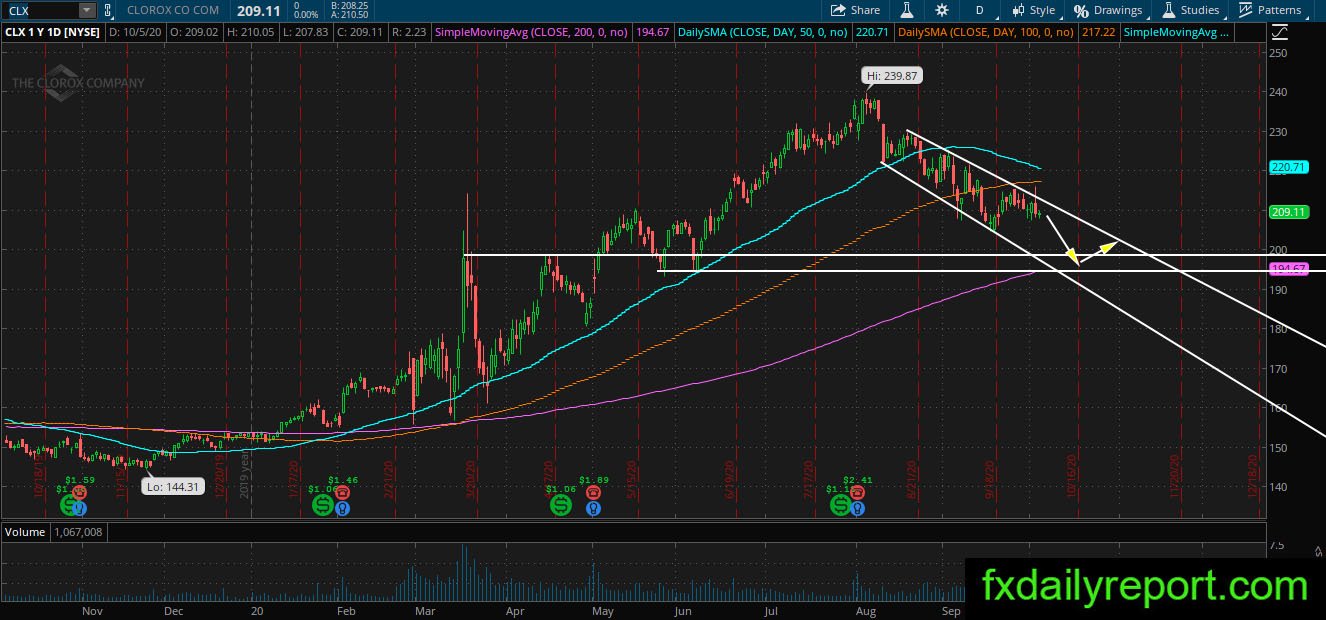Click the symbol link (clipboard) icon
The height and width of the screenshot is (620, 1326).
click(108, 10)
